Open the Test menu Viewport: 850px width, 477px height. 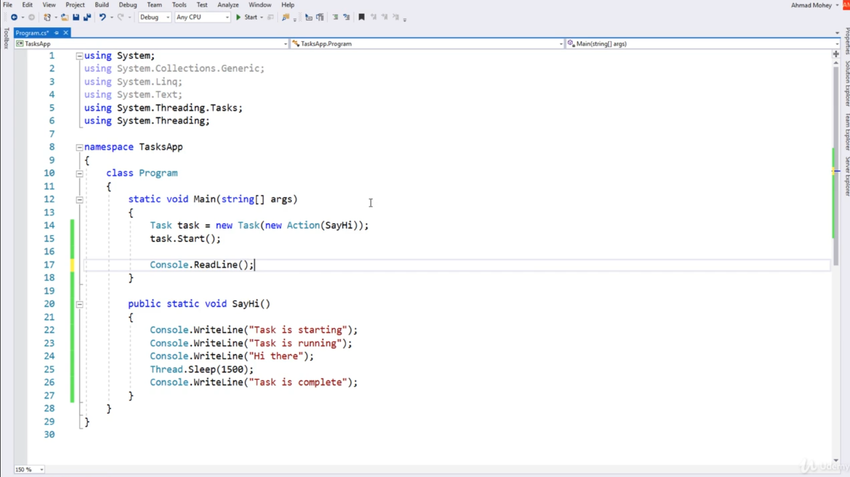coord(202,5)
